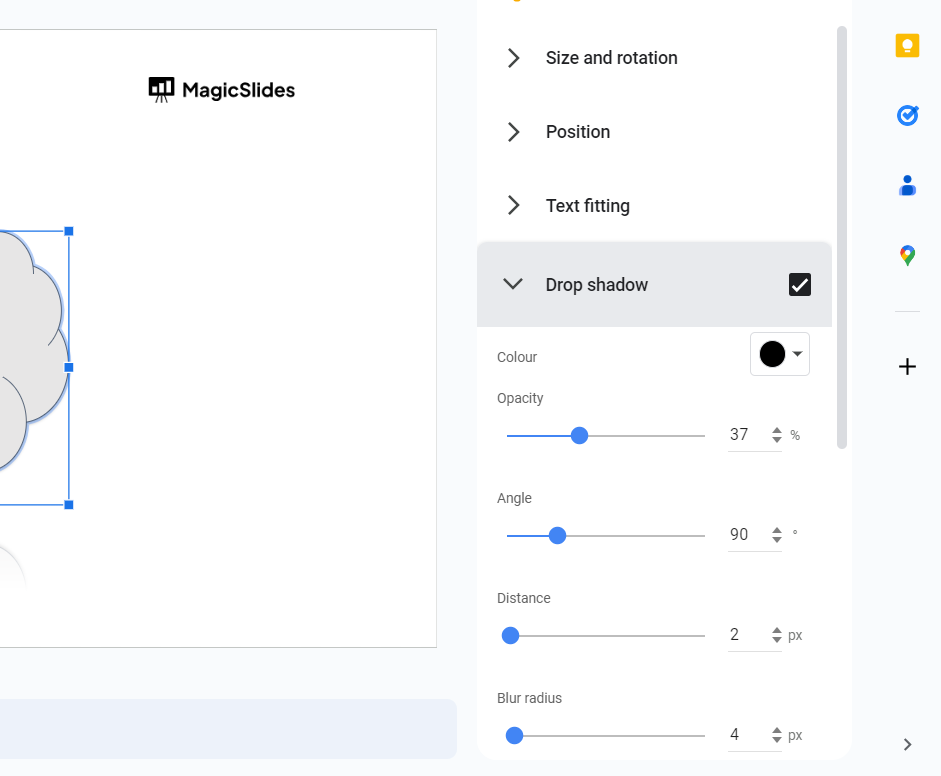Click the Distance slider handle

(511, 636)
